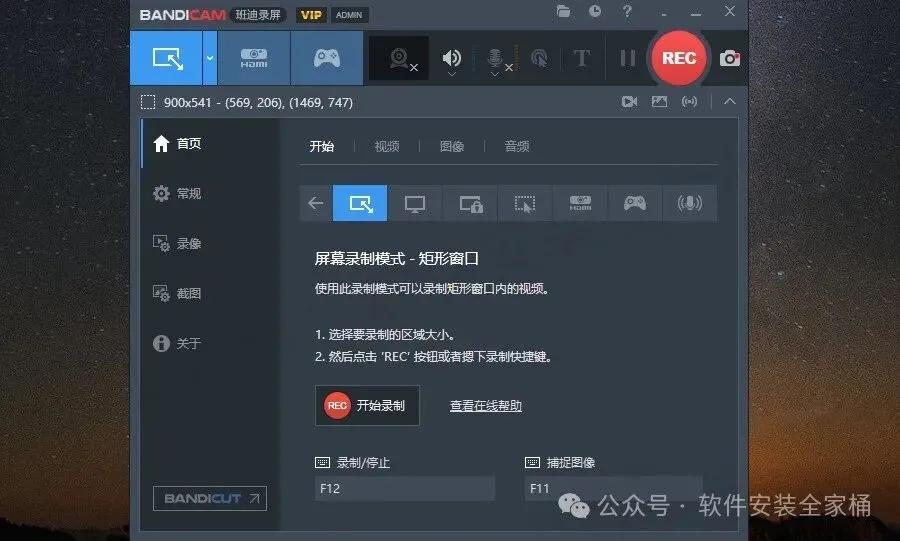Toggle microphone recording
This screenshot has width=900, height=541.
point(495,57)
